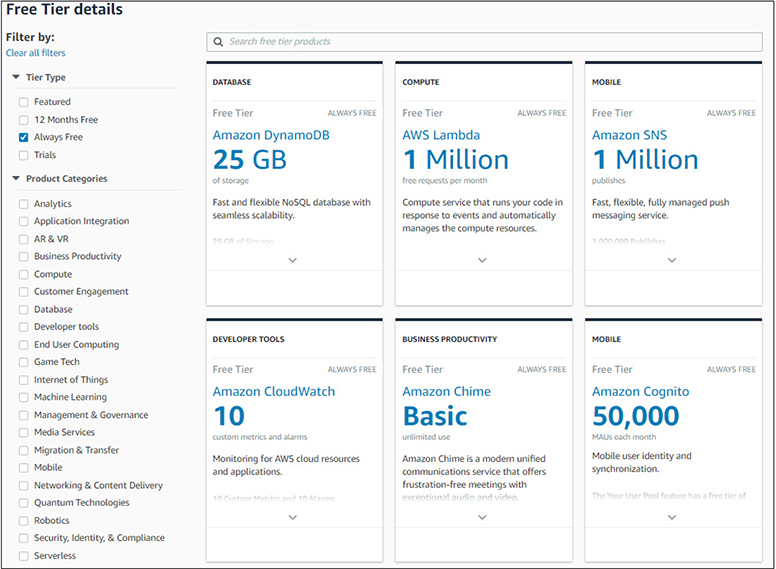This screenshot has width=776, height=569.
Task: Expand the Amazon SNS card chevron
Action: coord(671,260)
